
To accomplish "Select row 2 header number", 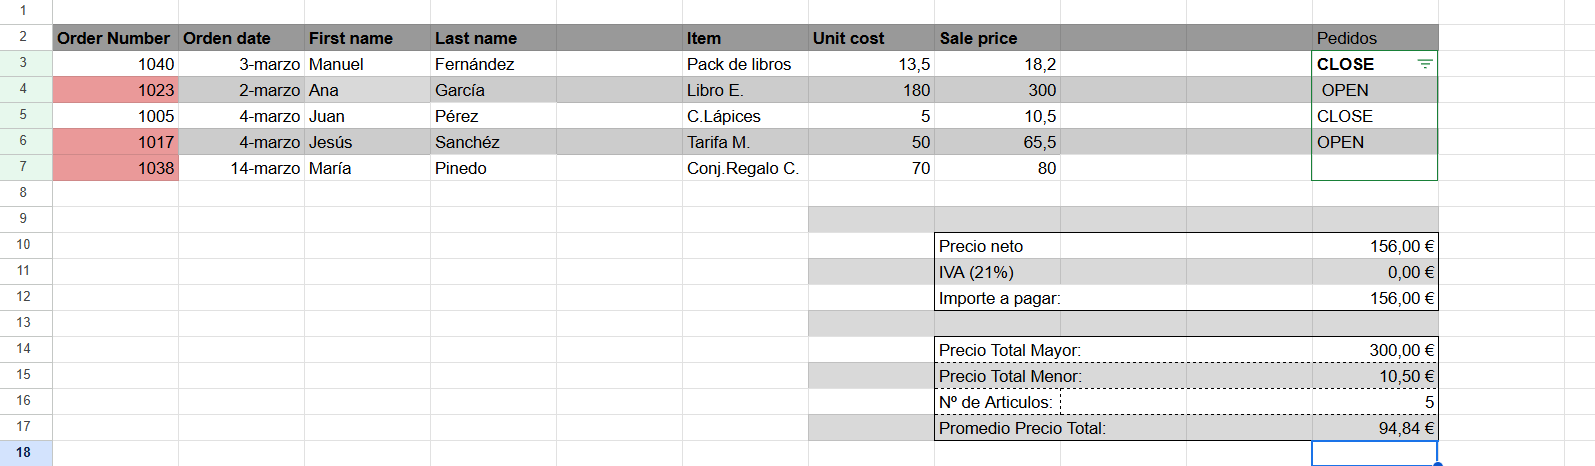I will click(23, 37).
